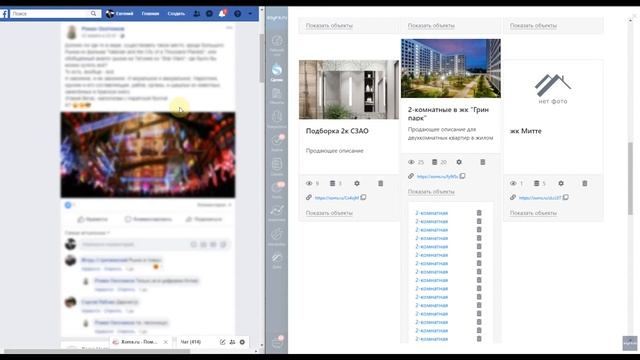Click create group icon in chat bar
The height and width of the screenshot is (360, 640).
[232, 342]
